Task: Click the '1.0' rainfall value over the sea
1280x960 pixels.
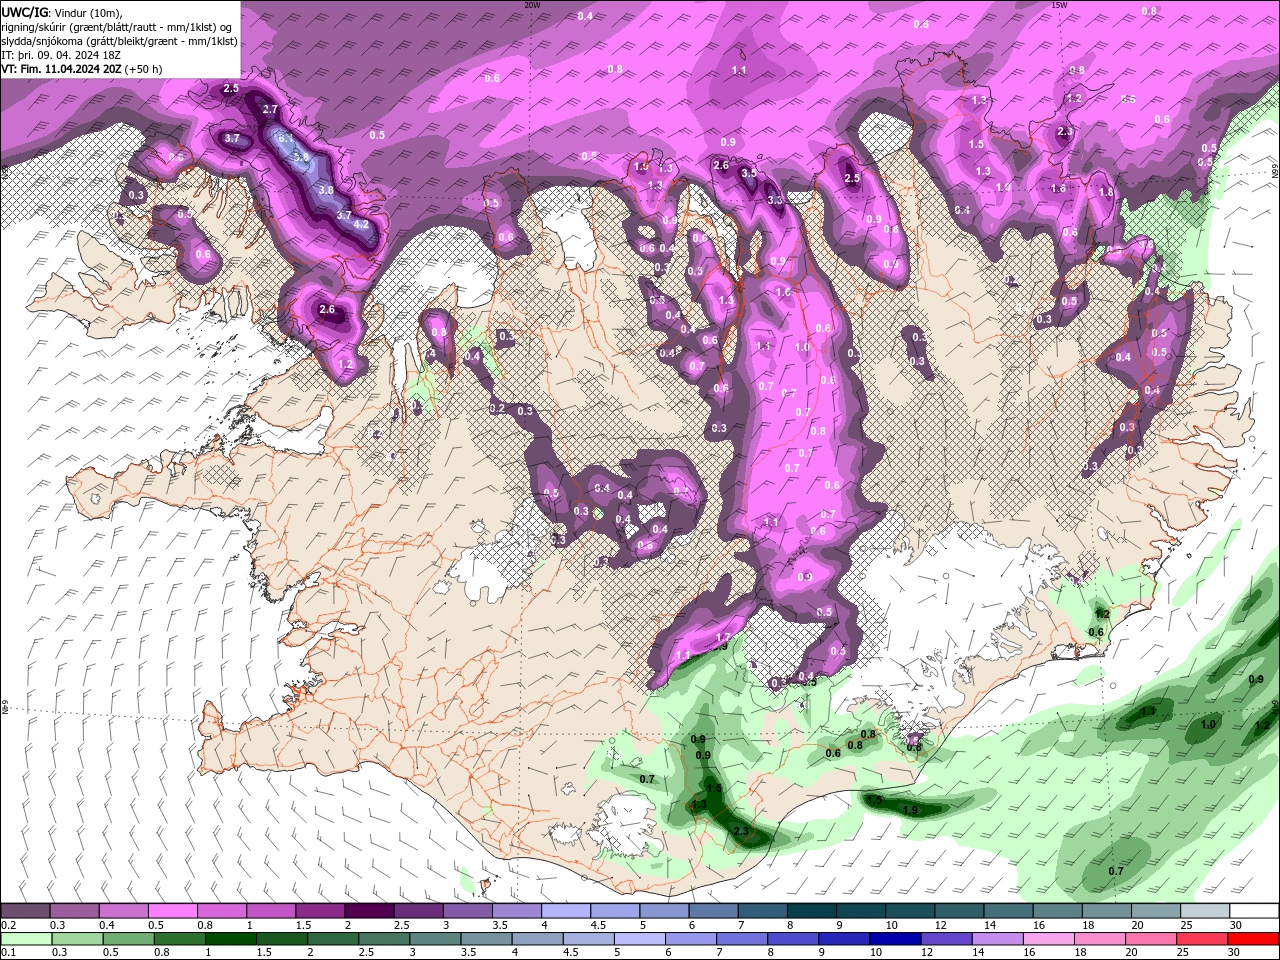Action: 1208,724
